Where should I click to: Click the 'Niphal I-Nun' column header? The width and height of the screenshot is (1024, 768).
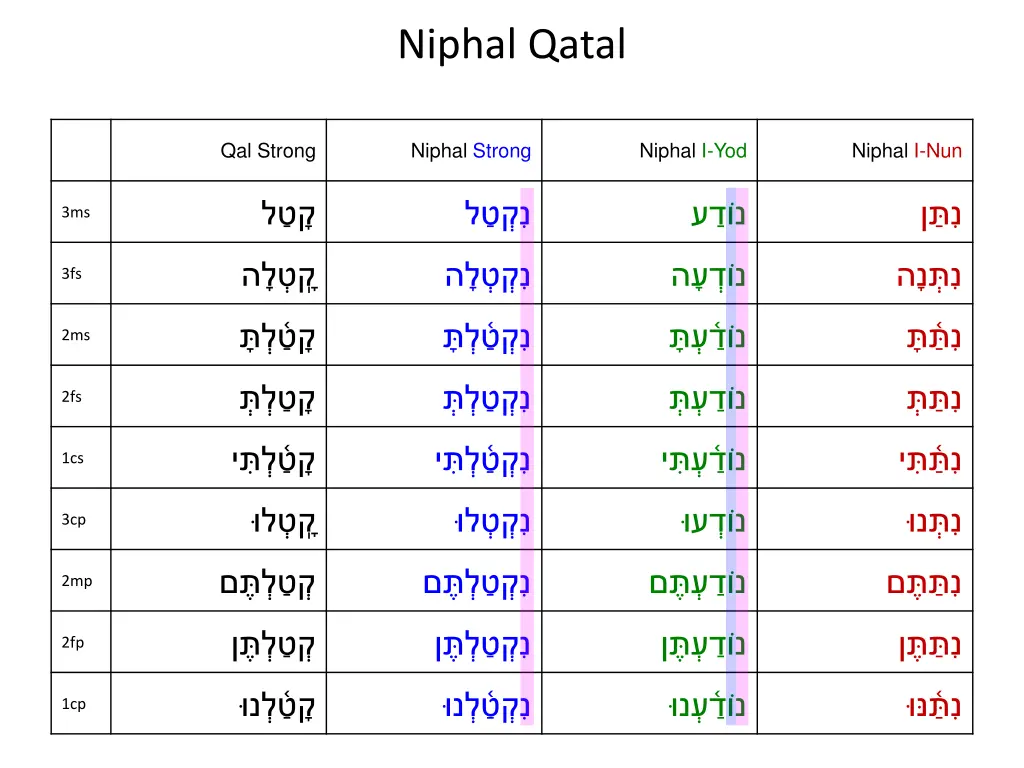906,151
